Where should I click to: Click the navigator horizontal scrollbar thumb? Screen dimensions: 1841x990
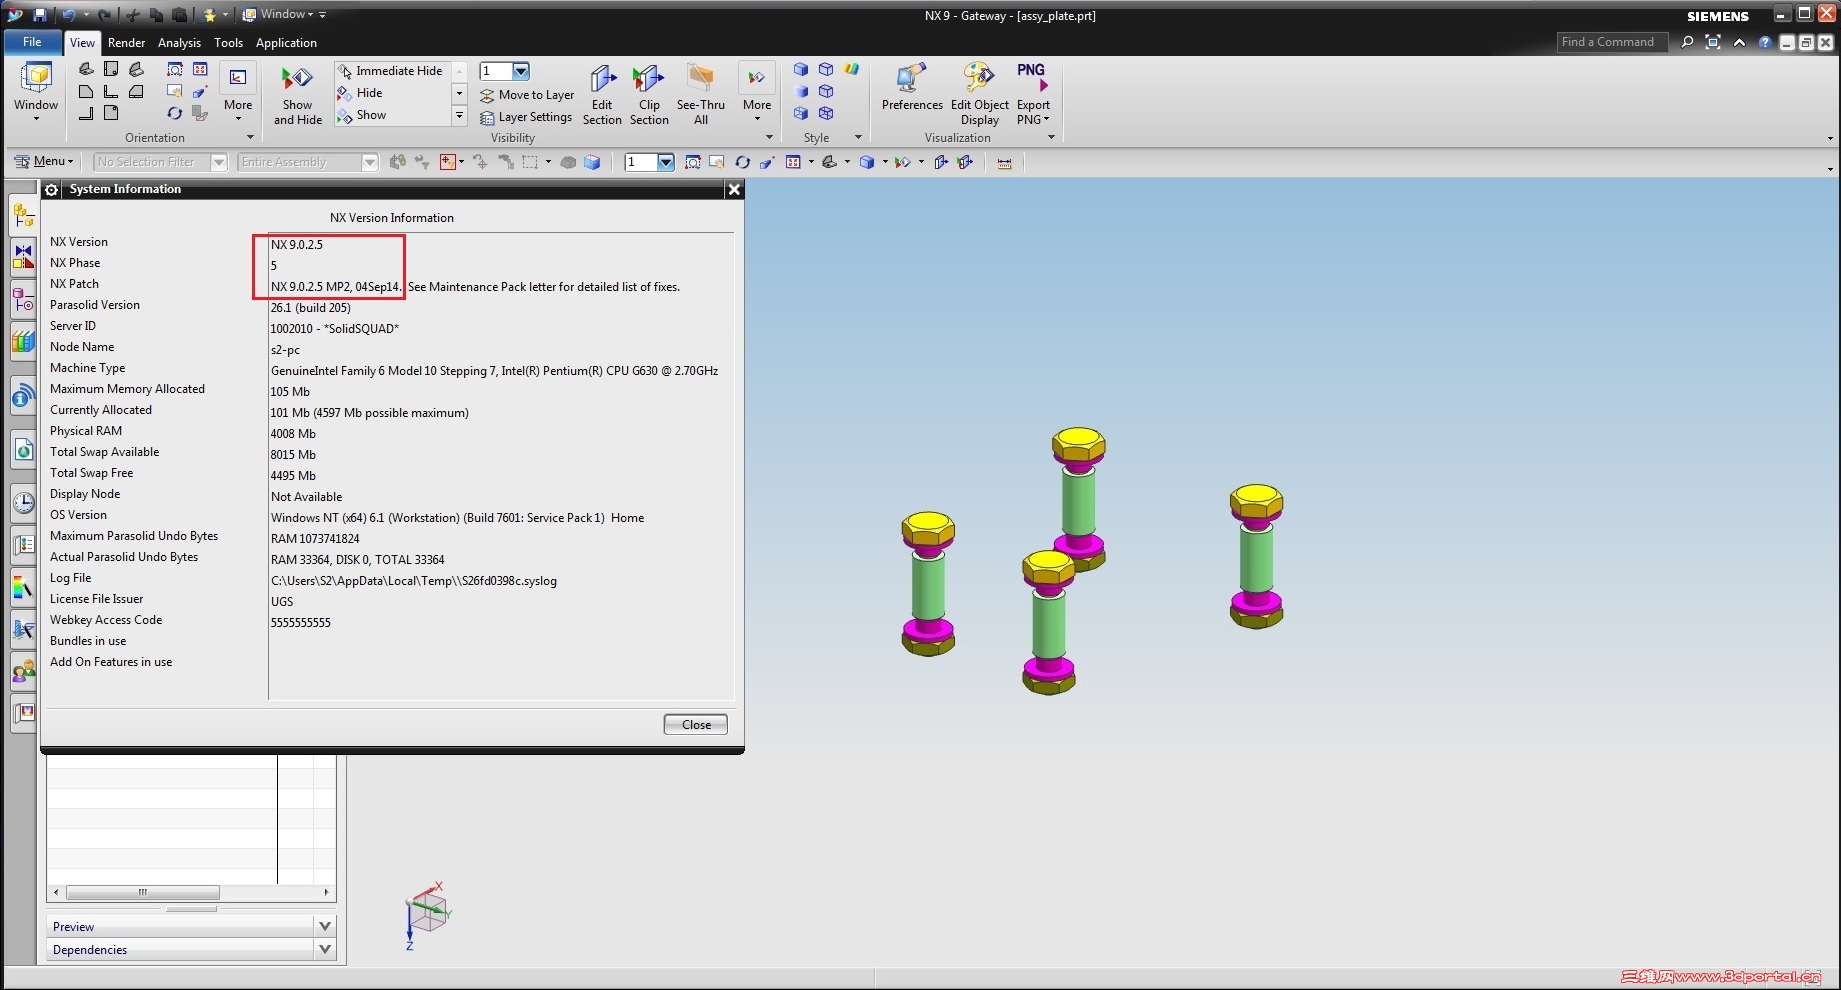143,892
